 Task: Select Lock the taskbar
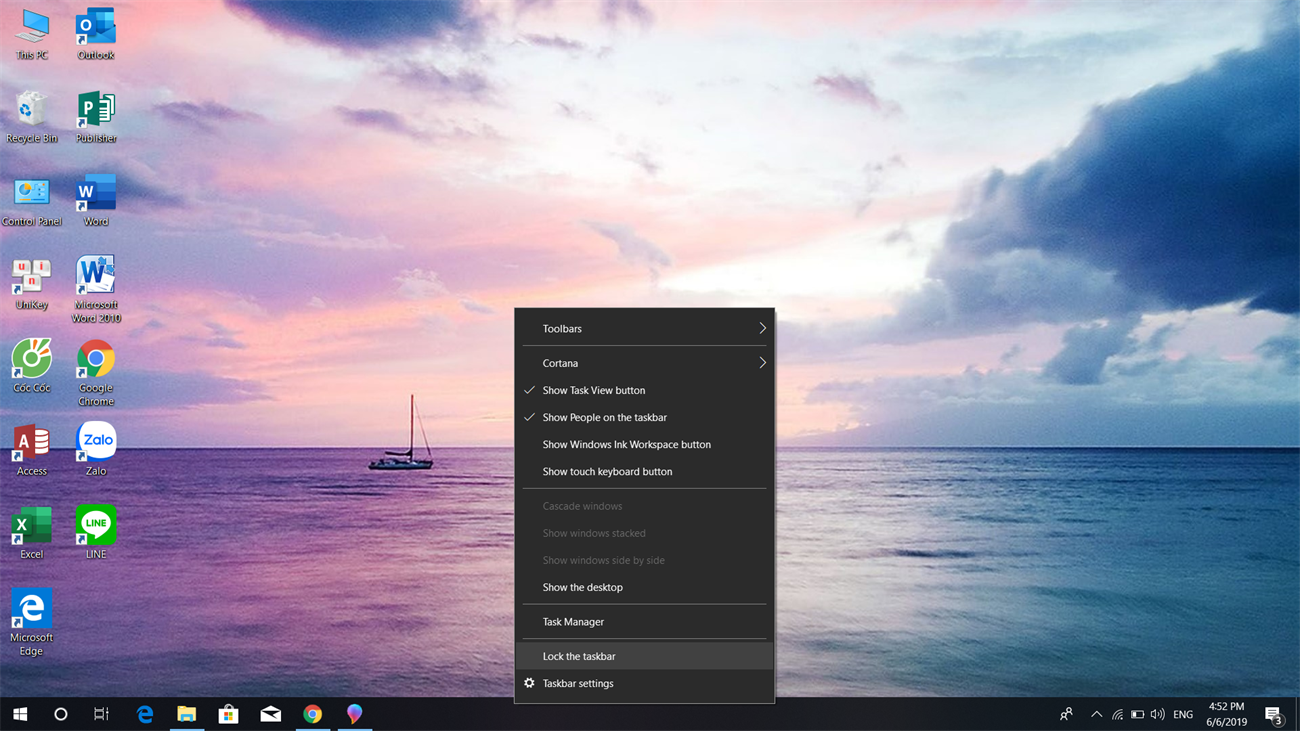(579, 656)
